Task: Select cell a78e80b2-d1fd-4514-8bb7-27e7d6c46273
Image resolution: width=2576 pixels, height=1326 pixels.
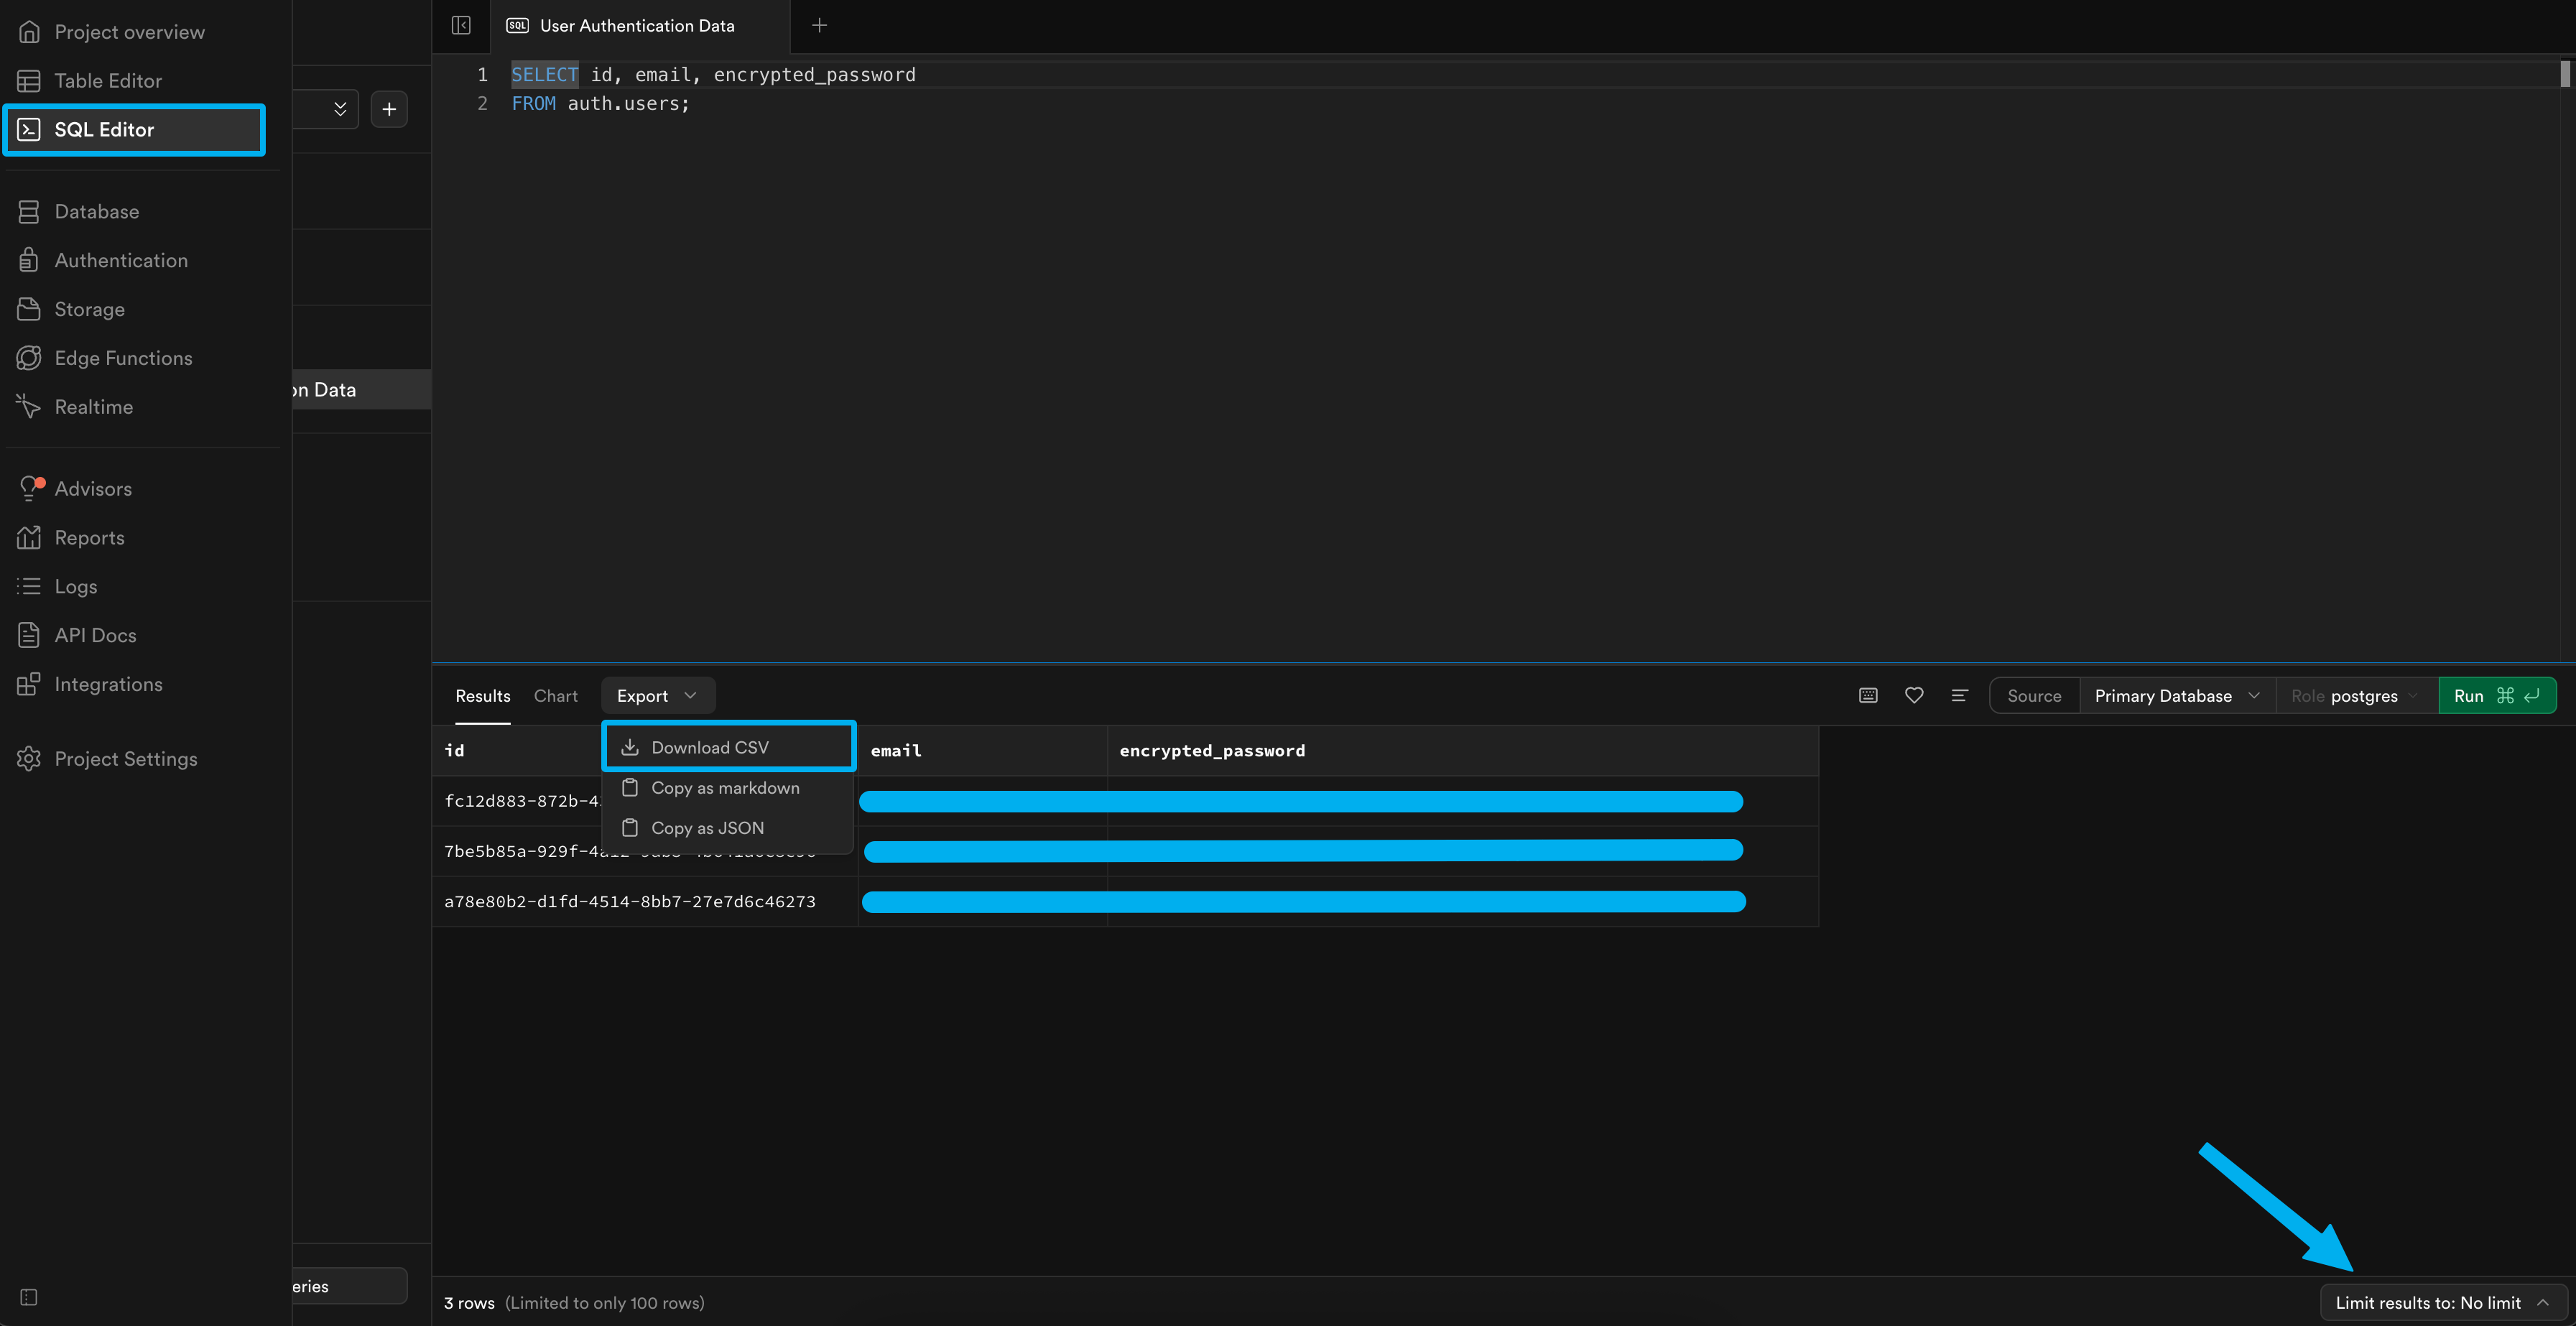Action: coord(645,902)
